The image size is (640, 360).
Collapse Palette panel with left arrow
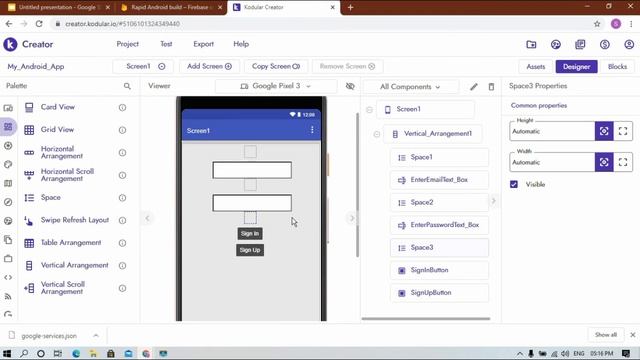147,218
